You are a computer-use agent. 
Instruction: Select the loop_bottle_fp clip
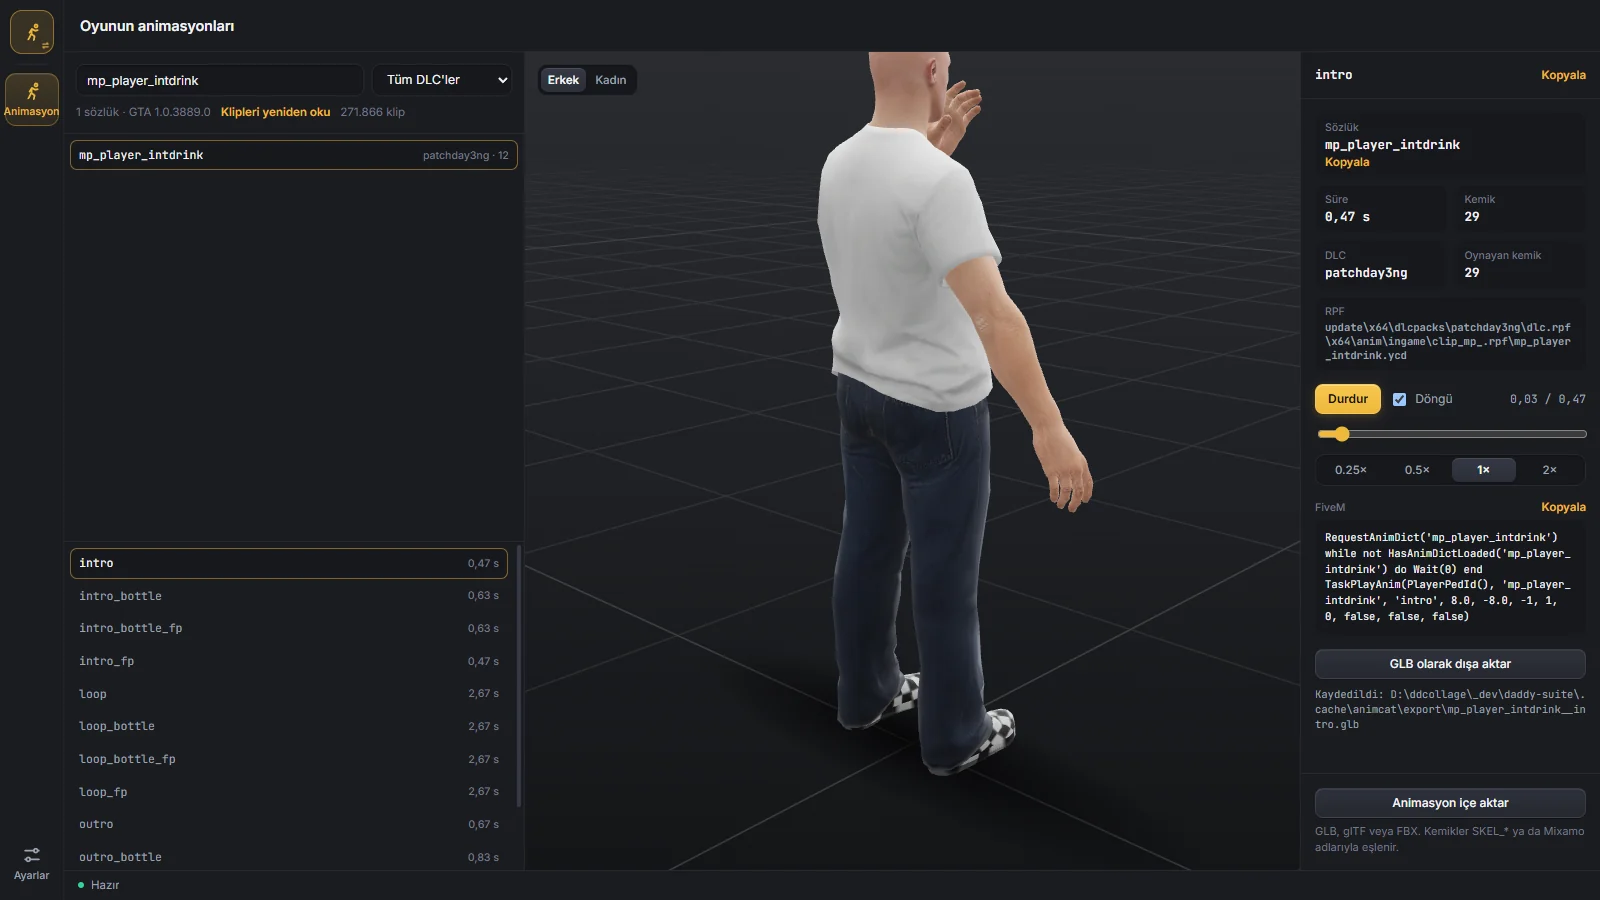pyautogui.click(x=289, y=759)
